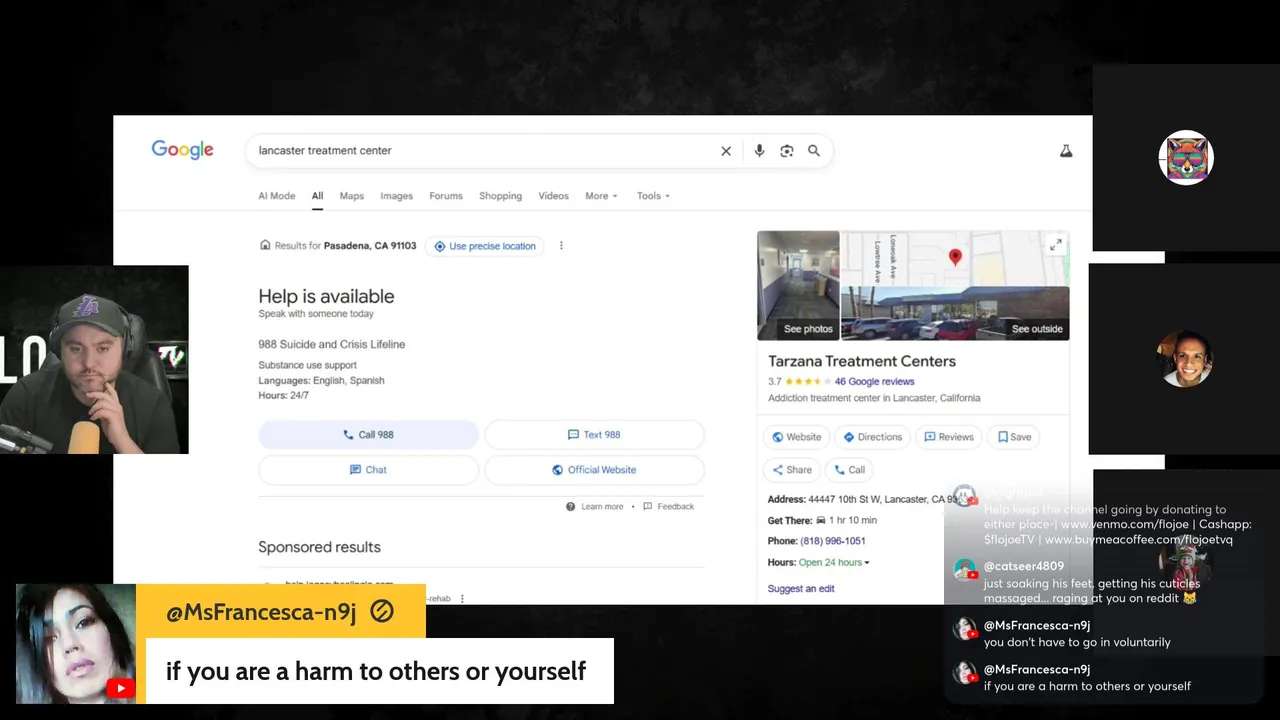1280x720 pixels.
Task: Click the phone number (818) 996-1051
Action: point(832,541)
